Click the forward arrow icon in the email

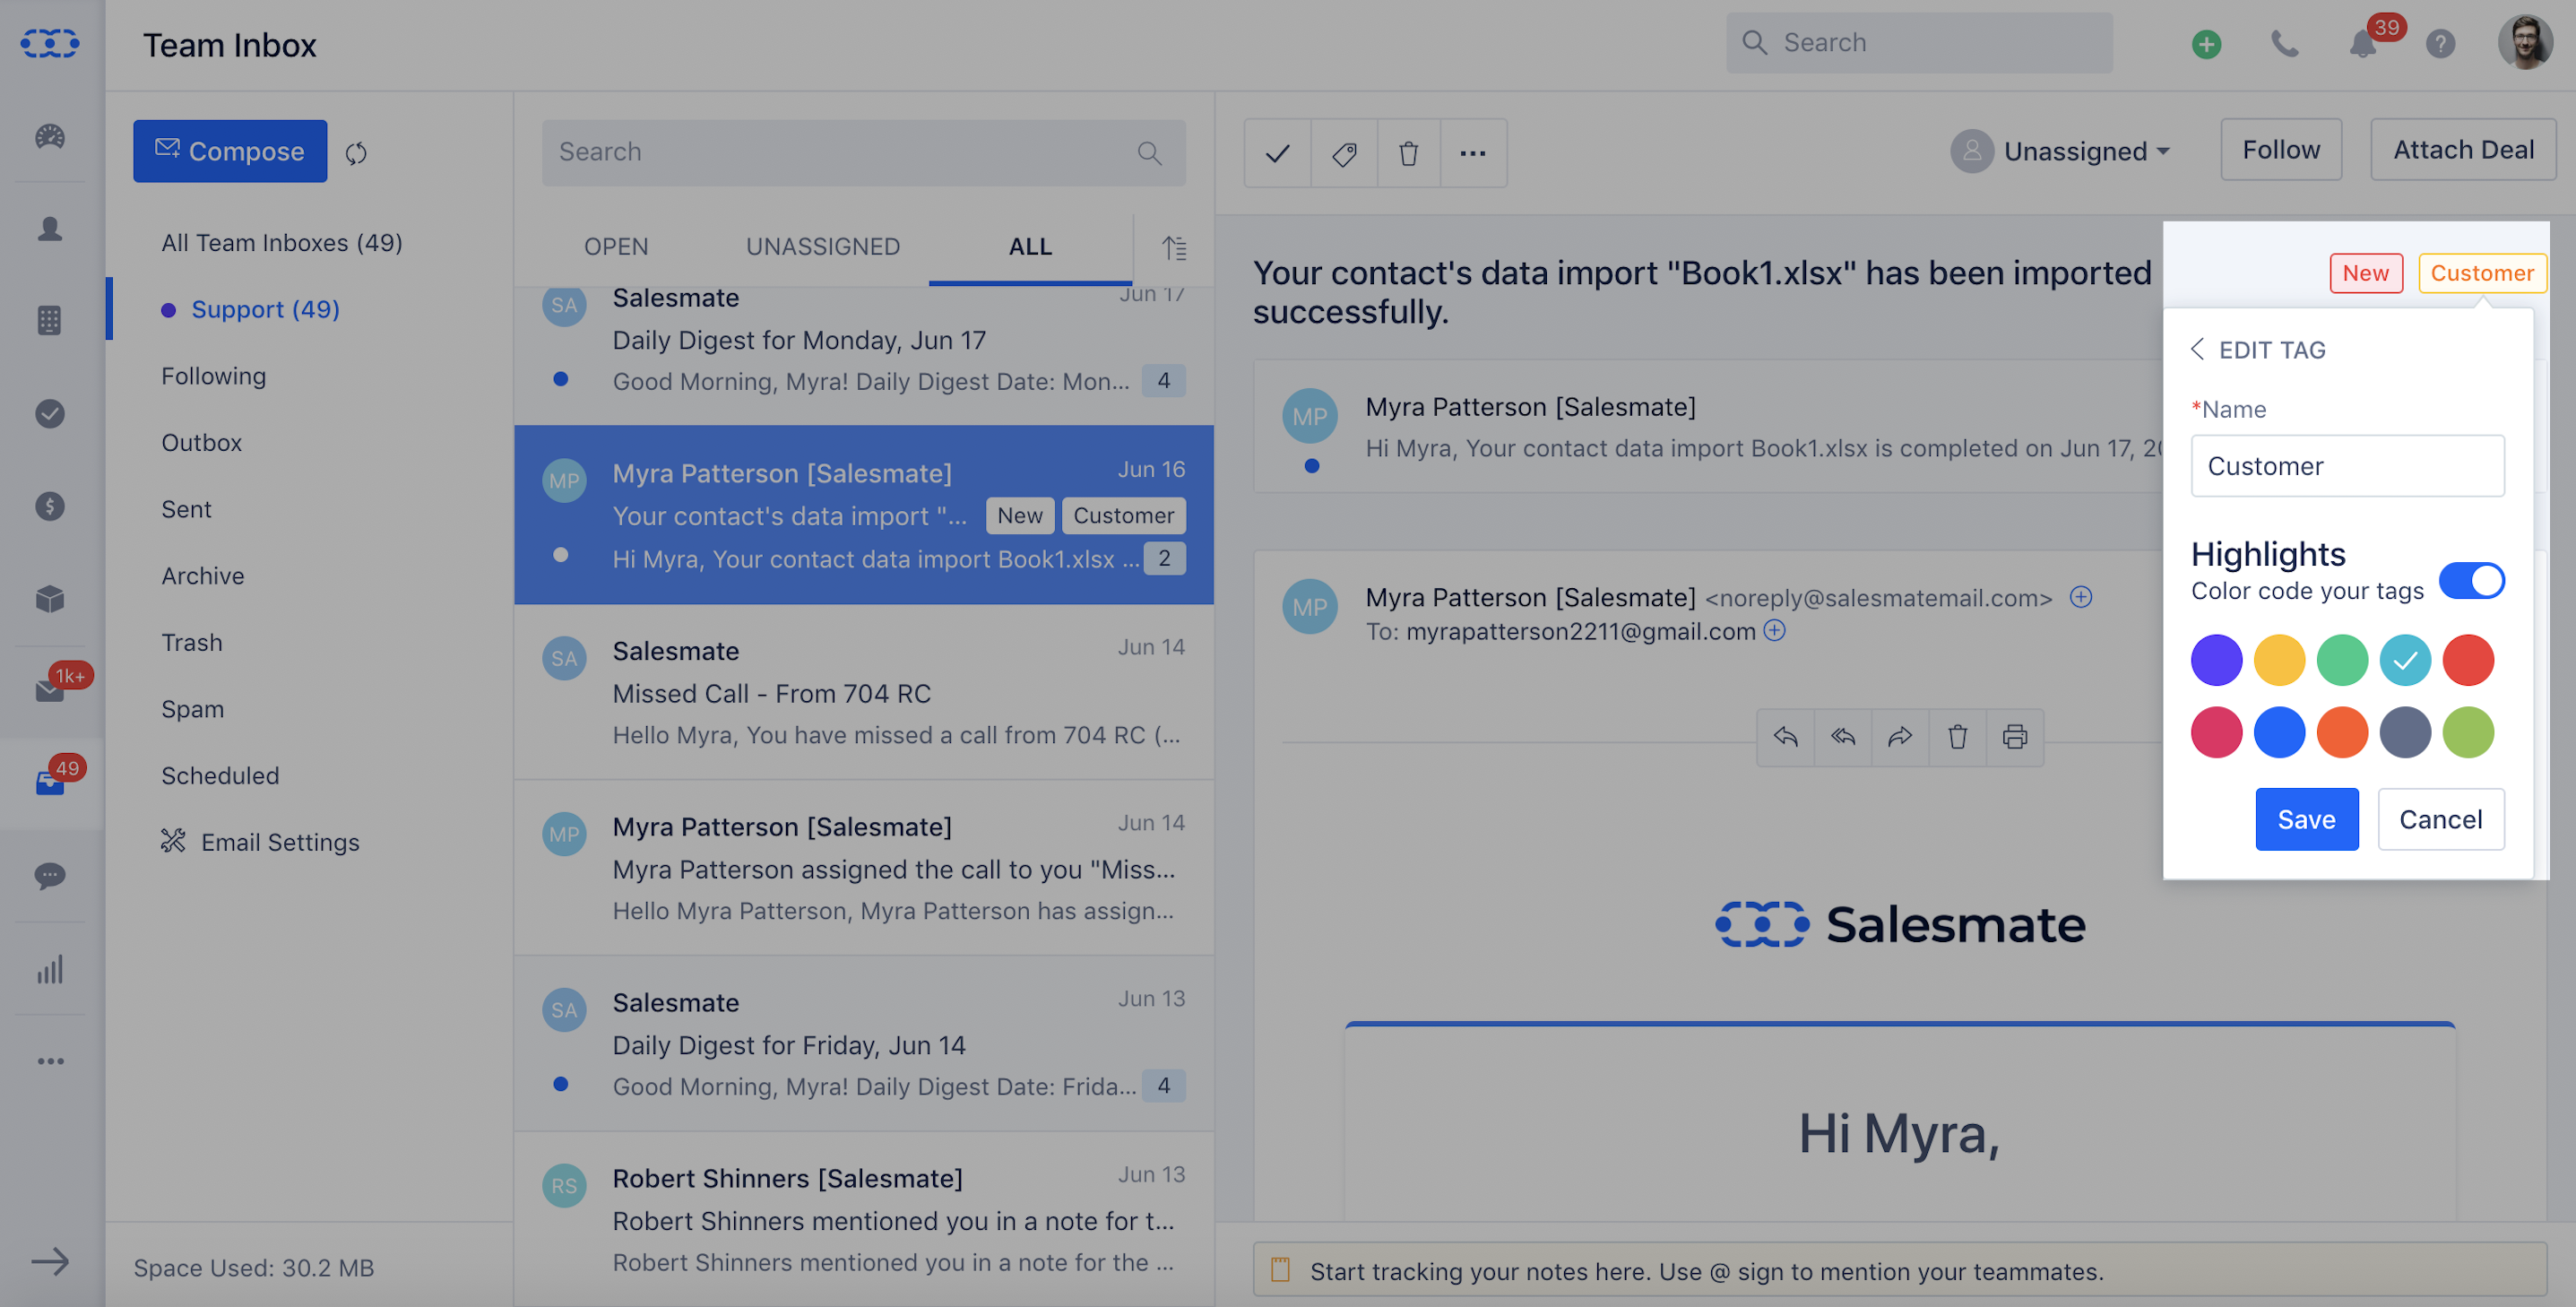pos(1900,737)
